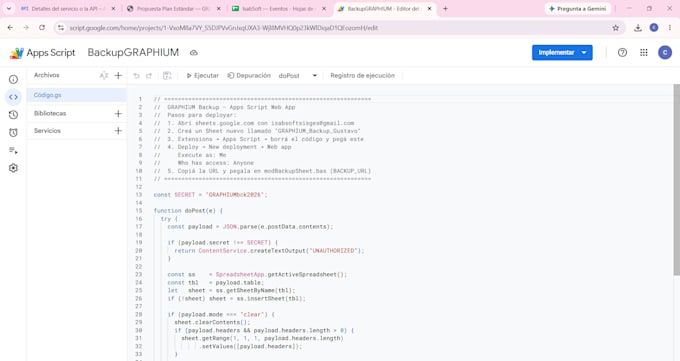680x361 pixels.
Task: Open the project history icon in sidebar
Action: pos(13,115)
